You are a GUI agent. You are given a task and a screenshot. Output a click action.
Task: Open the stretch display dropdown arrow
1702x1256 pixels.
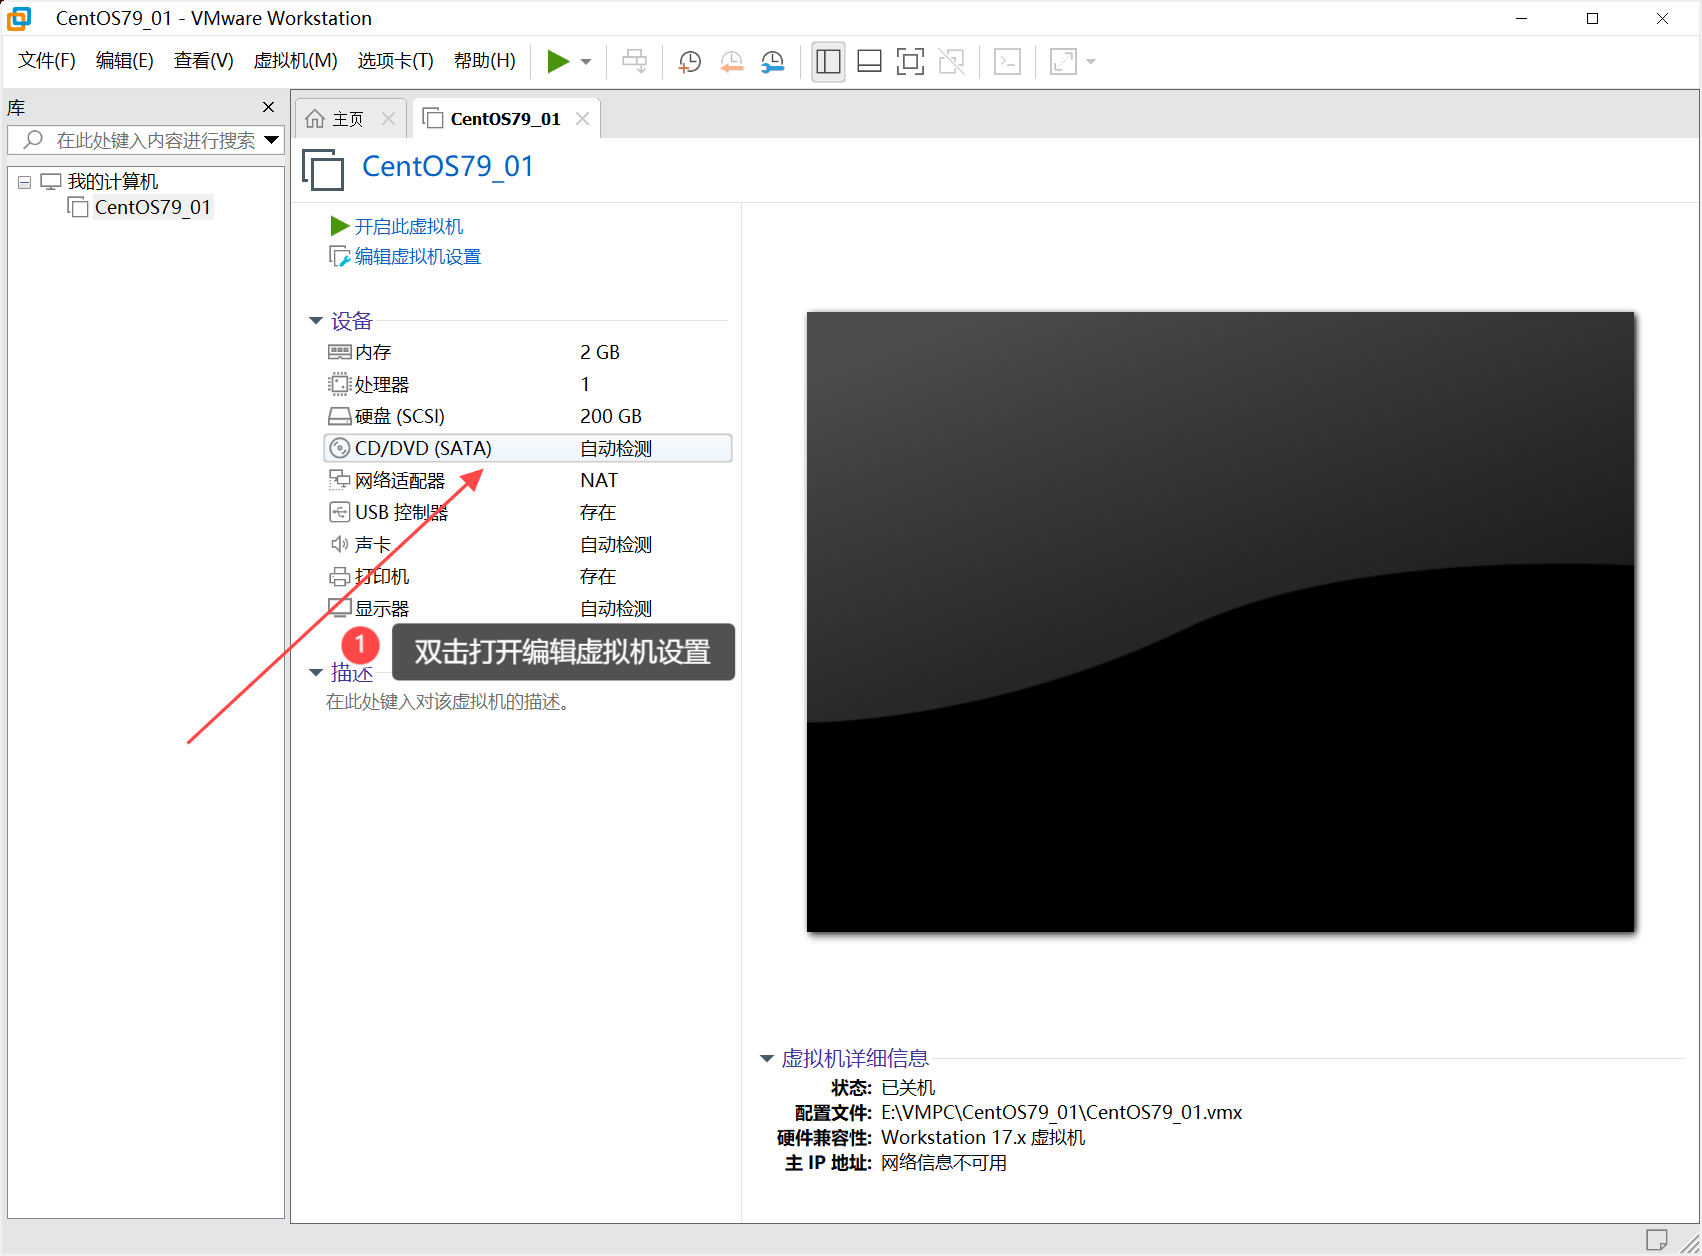[1091, 62]
